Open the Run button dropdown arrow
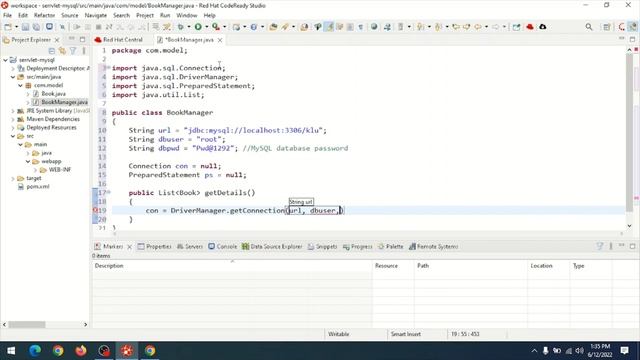The height and width of the screenshot is (360, 640). (x=207, y=27)
